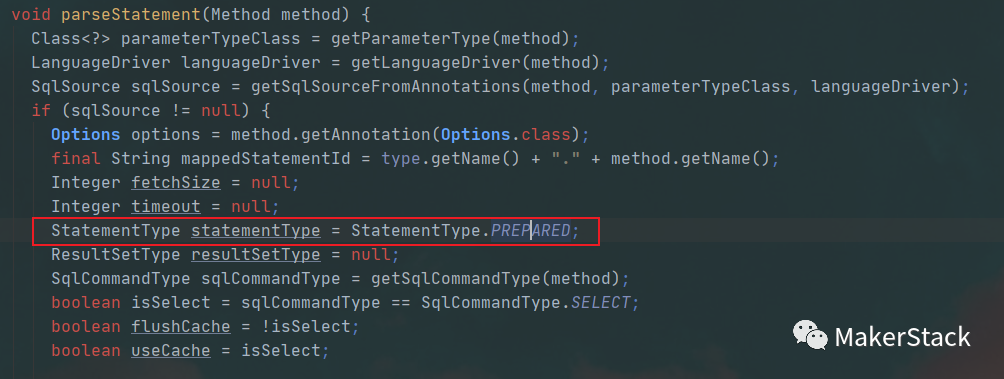The height and width of the screenshot is (379, 1004).
Task: Click the underlined useCache variable
Action: pos(171,351)
